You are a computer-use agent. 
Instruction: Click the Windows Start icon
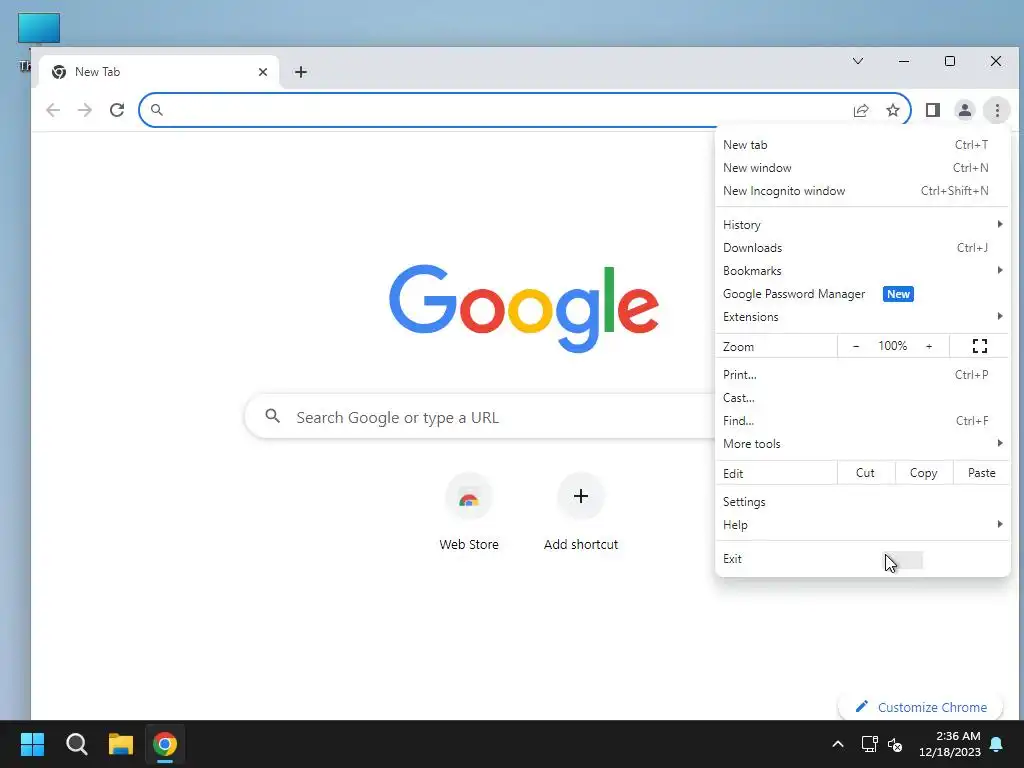[x=33, y=744]
